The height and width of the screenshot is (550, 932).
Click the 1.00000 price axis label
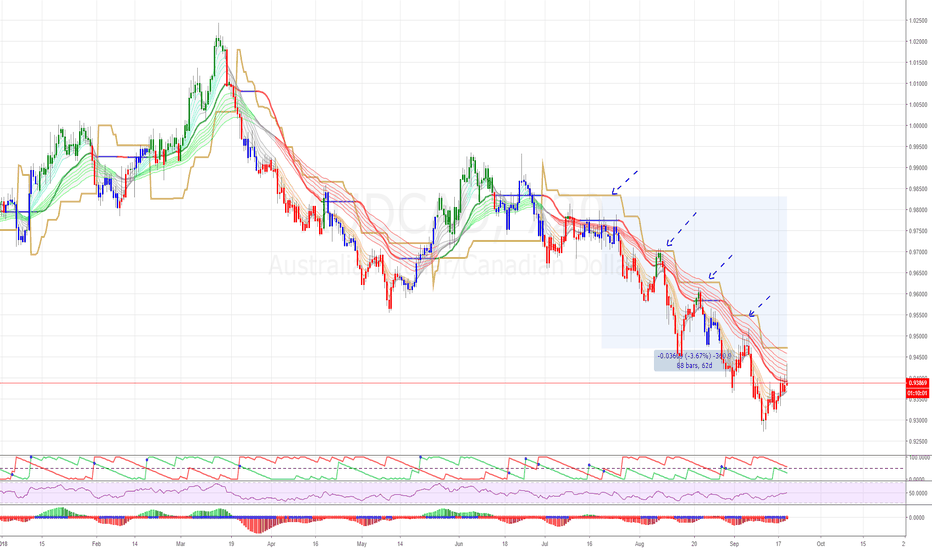(918, 126)
